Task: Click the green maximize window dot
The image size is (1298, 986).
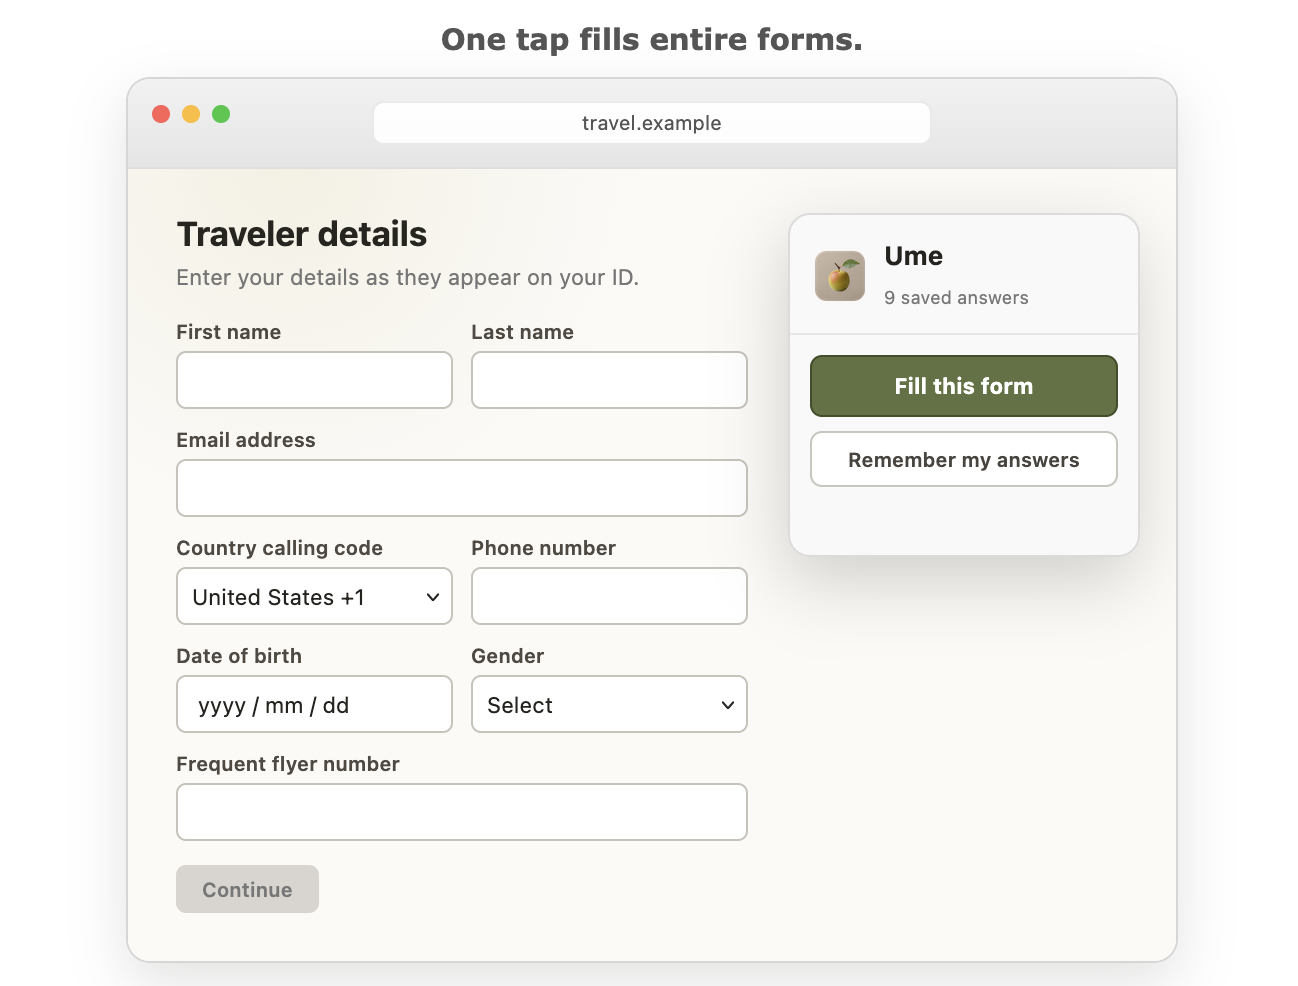Action: point(221,114)
